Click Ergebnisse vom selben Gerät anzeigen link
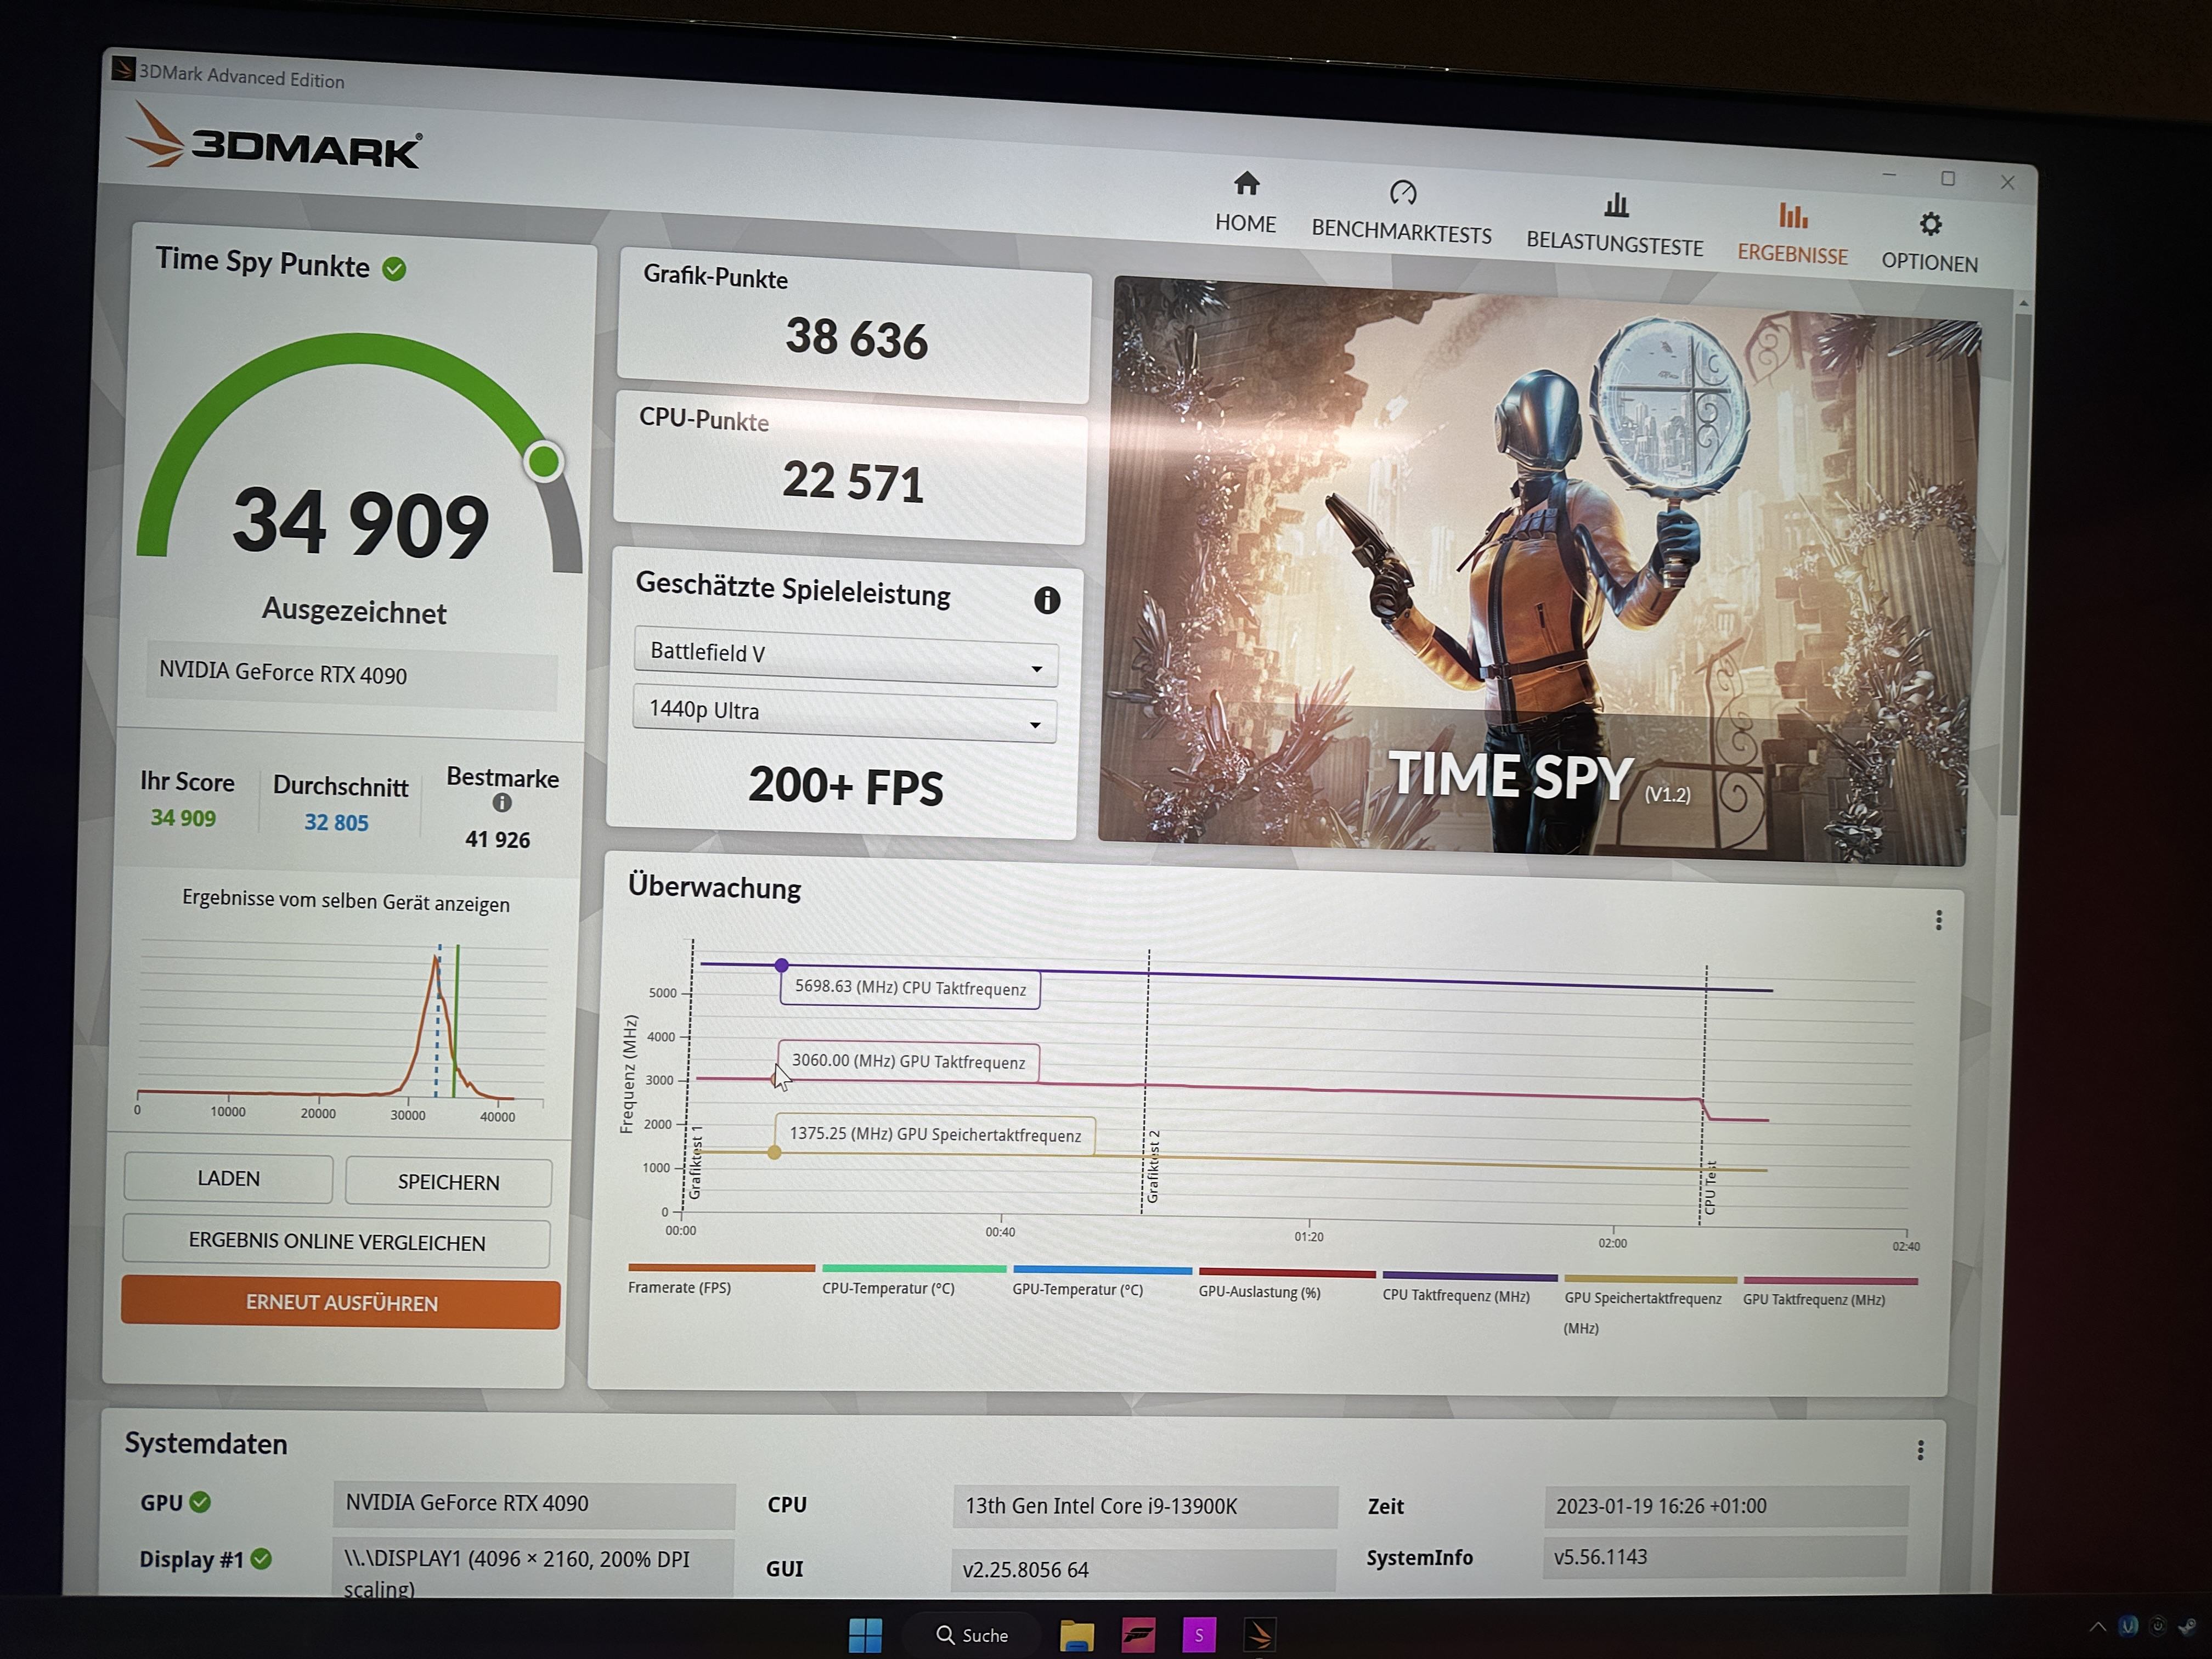 pyautogui.click(x=346, y=901)
